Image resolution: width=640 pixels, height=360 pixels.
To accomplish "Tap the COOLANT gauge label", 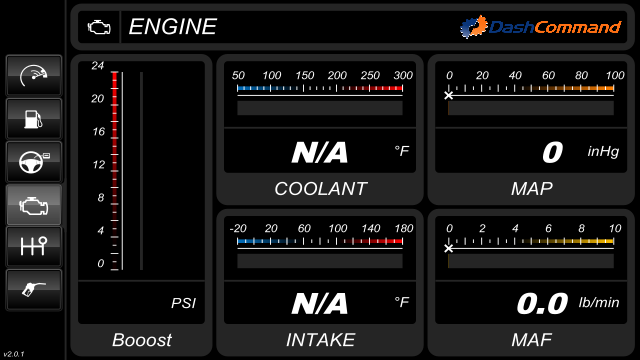I will pyautogui.click(x=320, y=189).
